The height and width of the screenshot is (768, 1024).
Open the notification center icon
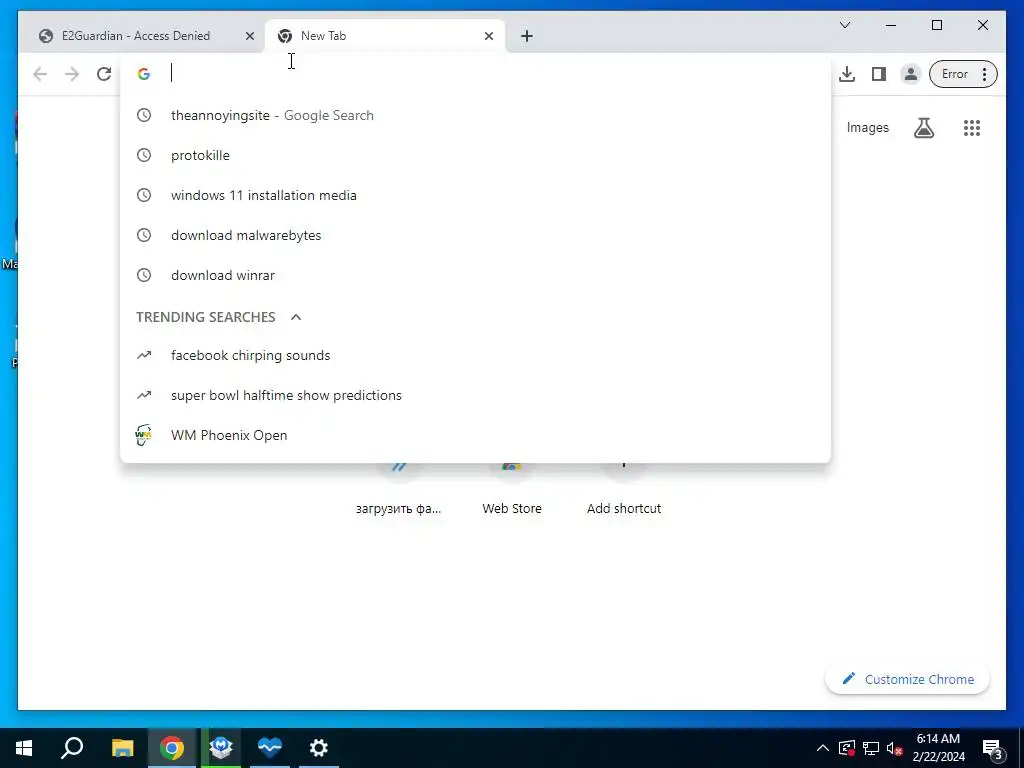pyautogui.click(x=992, y=748)
